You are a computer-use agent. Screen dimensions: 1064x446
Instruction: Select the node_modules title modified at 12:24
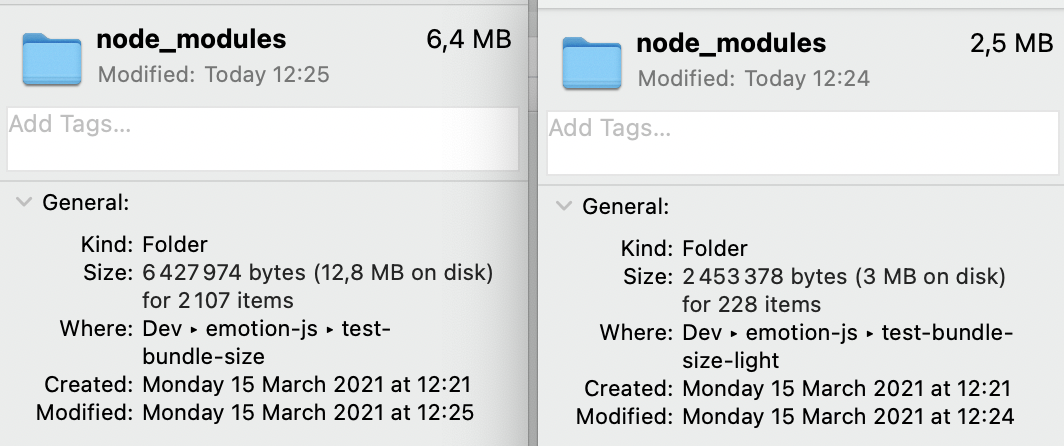point(731,44)
